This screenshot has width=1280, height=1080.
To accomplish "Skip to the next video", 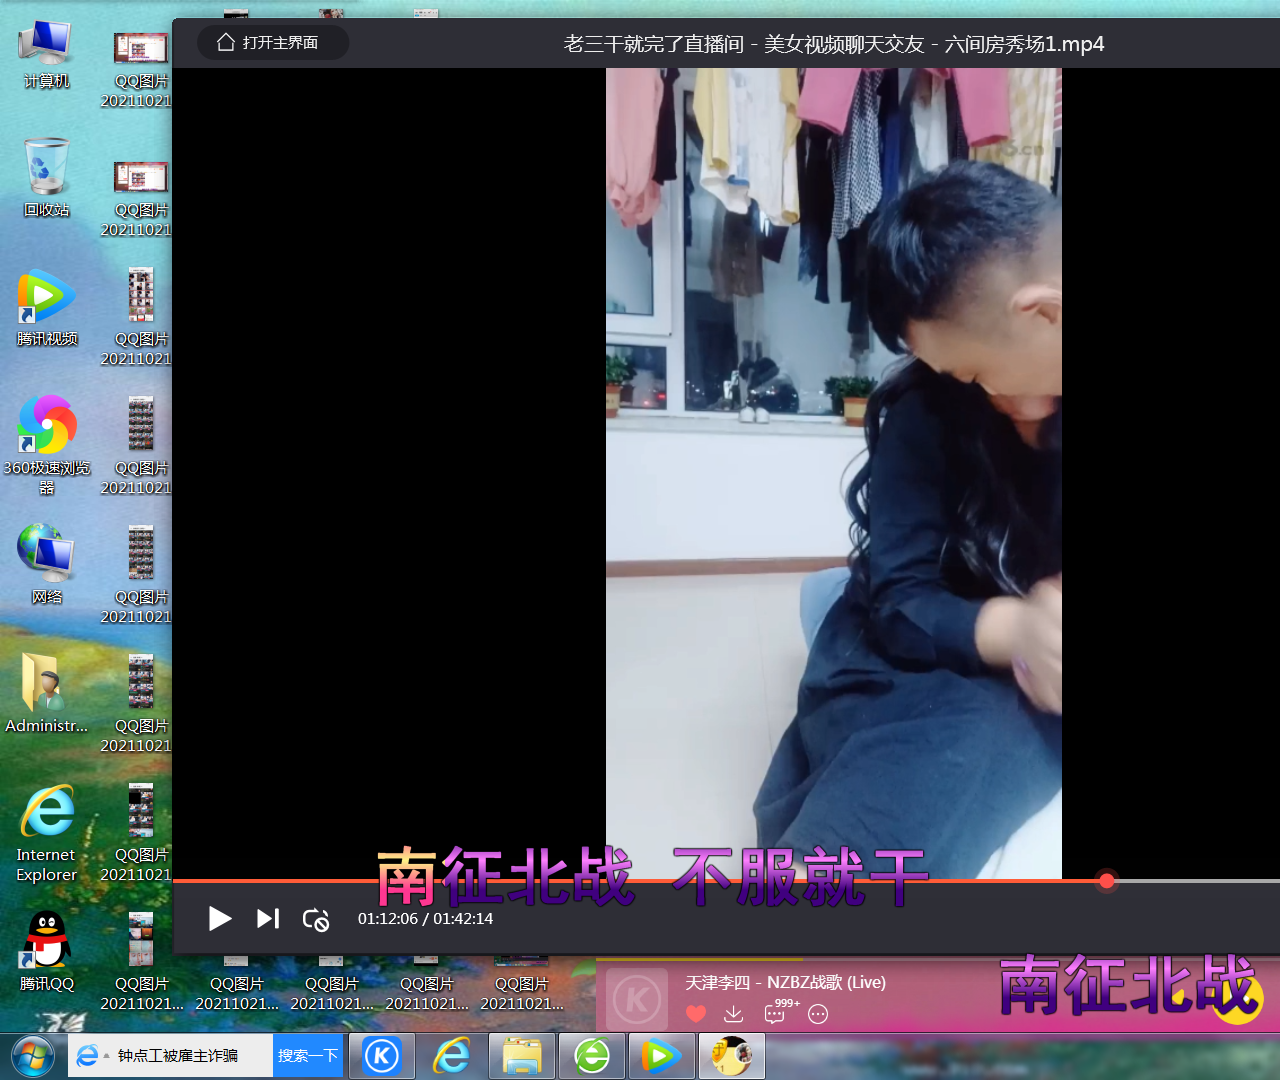I will [268, 918].
